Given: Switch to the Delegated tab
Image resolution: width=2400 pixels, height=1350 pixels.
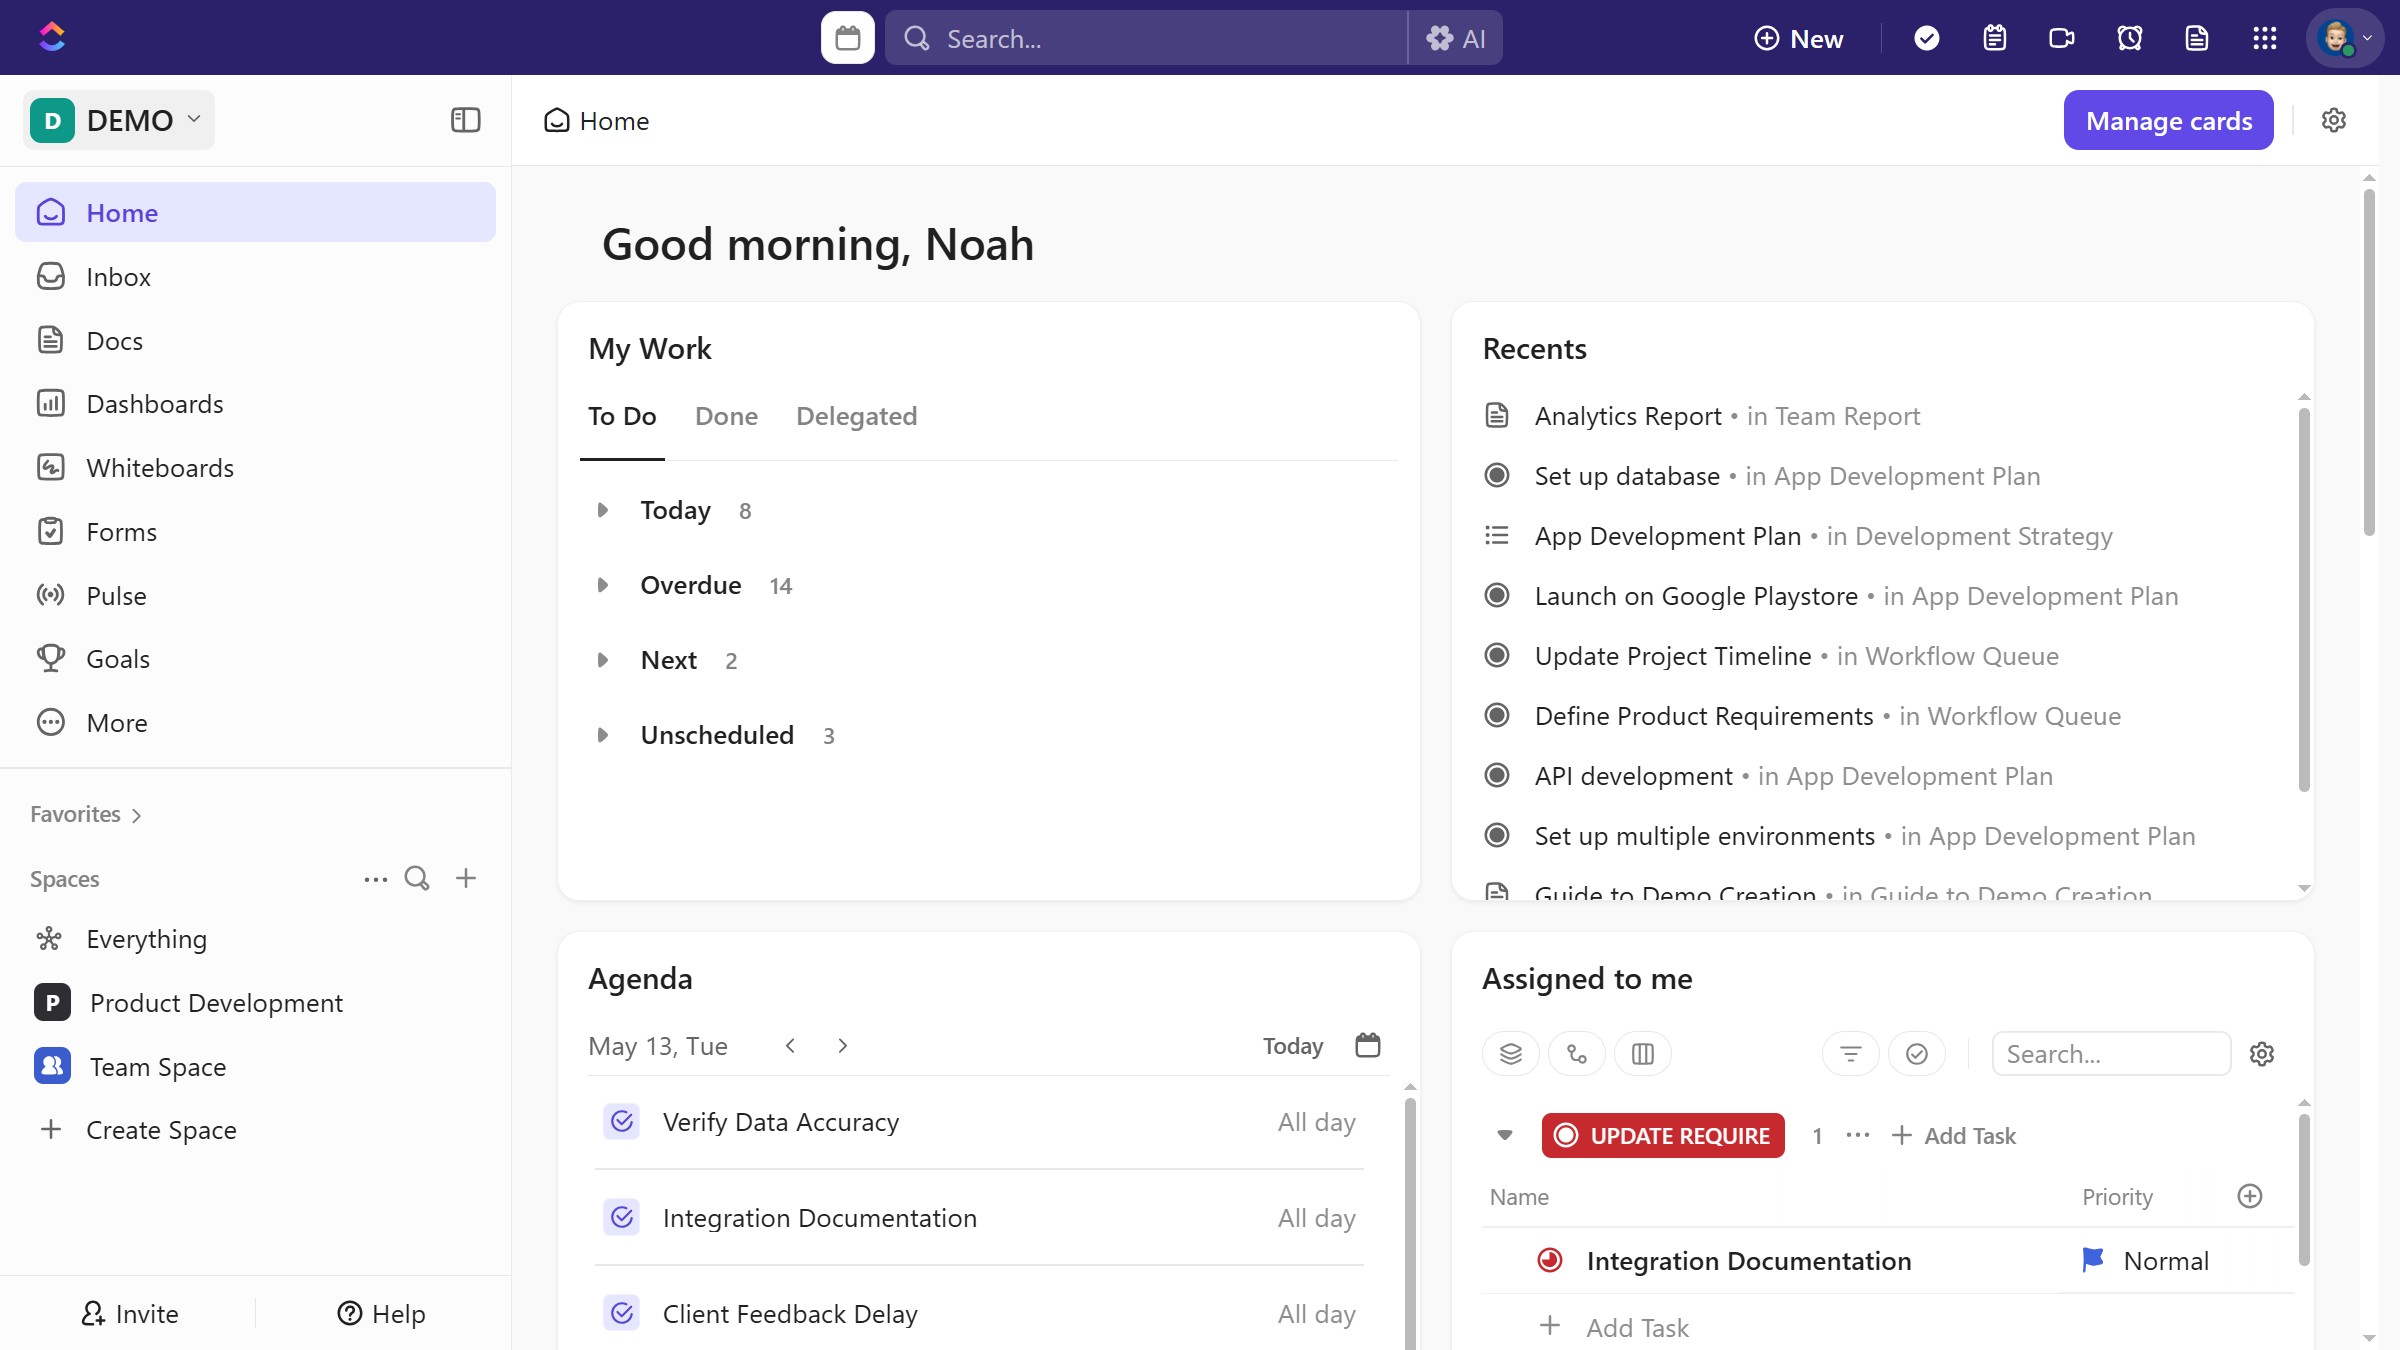Looking at the screenshot, I should coord(856,416).
